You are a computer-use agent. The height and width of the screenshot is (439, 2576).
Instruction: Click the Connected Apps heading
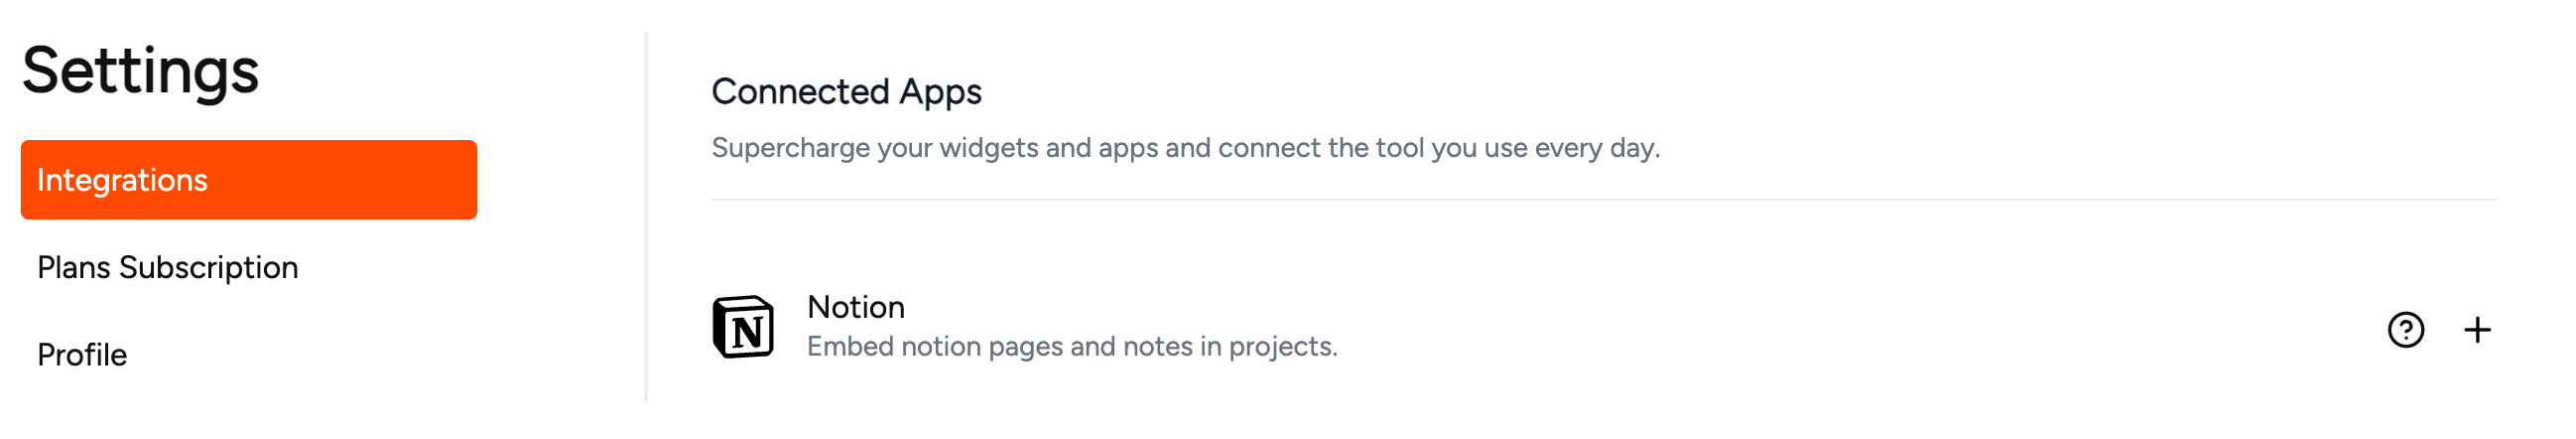tap(846, 92)
